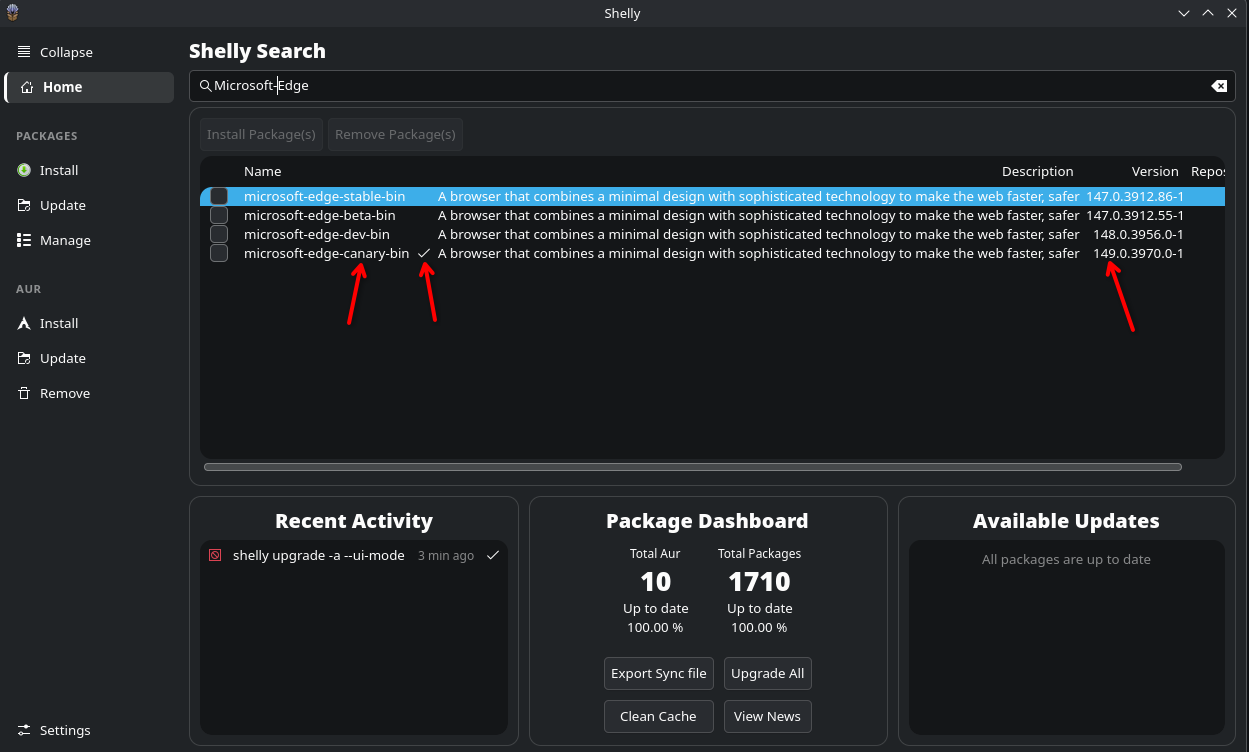
Task: Click the search magnifier icon
Action: tap(205, 86)
